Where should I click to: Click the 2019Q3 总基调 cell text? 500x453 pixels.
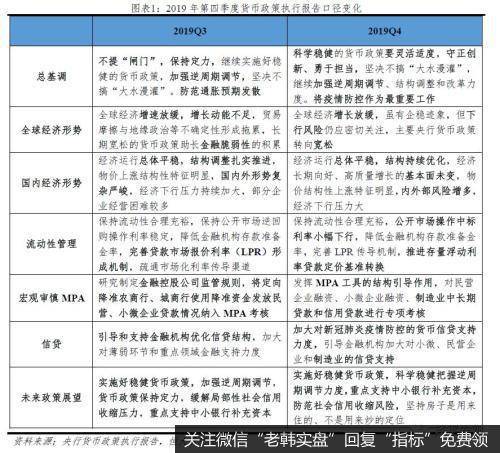[x=190, y=76]
